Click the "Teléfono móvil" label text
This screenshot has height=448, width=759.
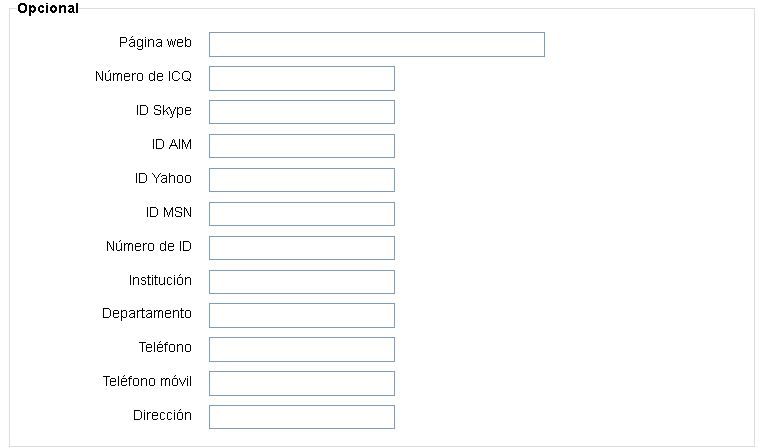(x=147, y=382)
